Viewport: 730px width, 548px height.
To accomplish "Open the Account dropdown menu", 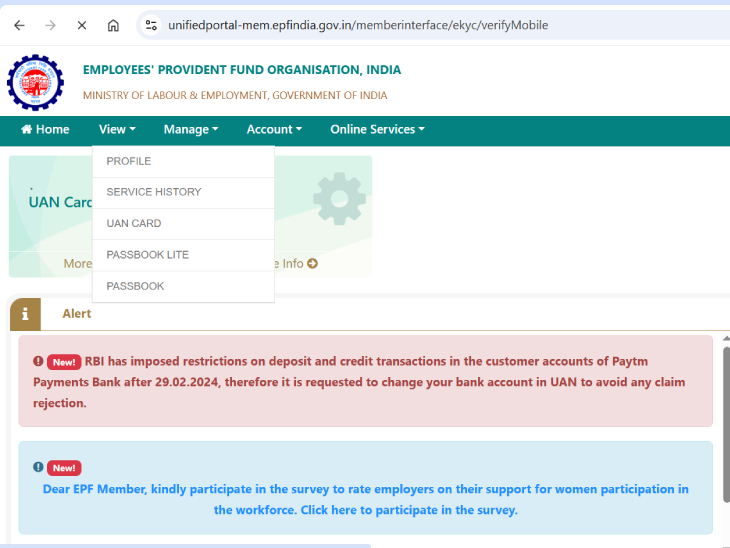I will click(x=274, y=129).
